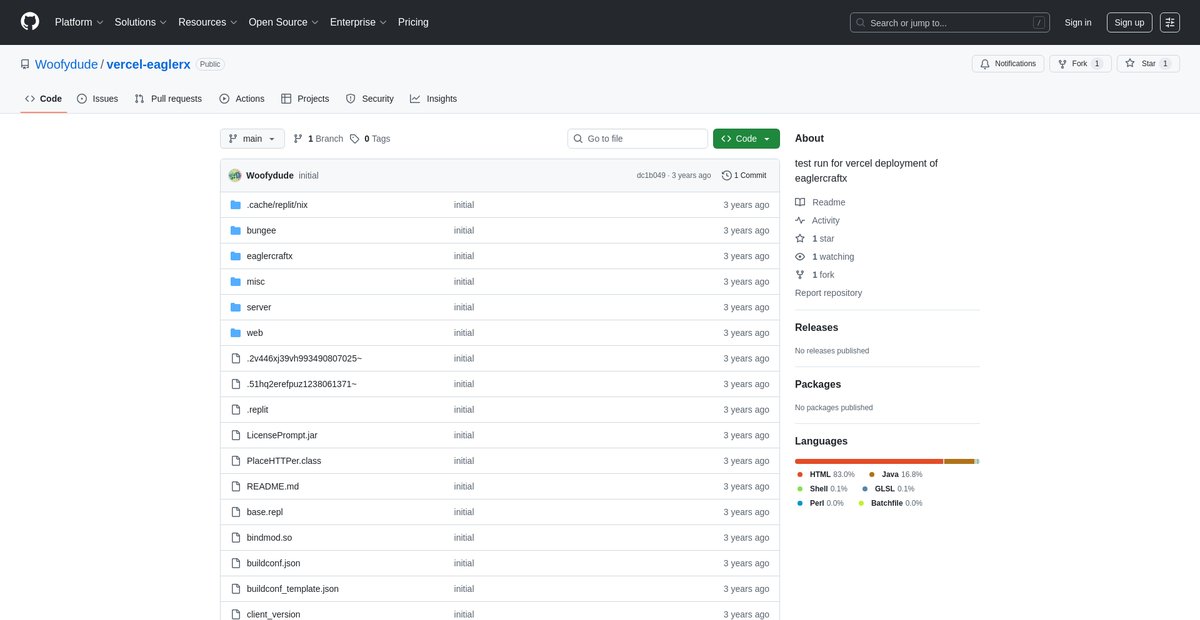Viewport: 1200px width, 620px height.
Task: Switch to the Insights tab
Action: pos(433,99)
